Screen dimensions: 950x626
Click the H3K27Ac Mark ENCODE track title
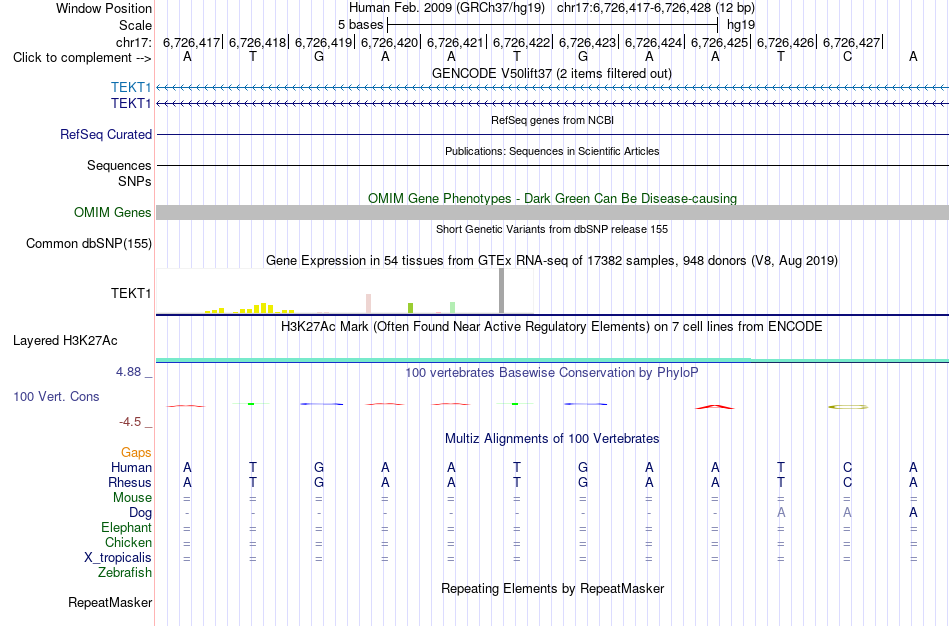coord(551,327)
